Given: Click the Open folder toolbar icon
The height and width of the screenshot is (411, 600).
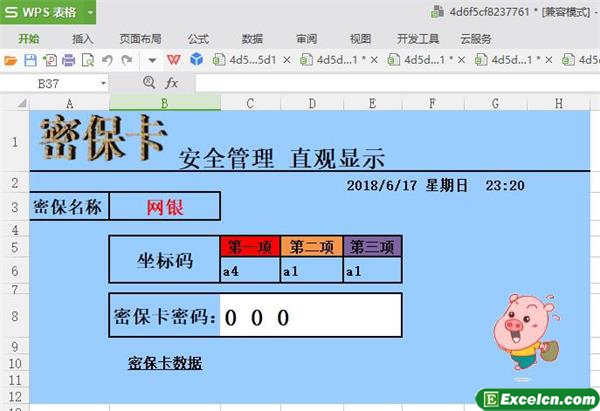Looking at the screenshot, I should (10, 60).
